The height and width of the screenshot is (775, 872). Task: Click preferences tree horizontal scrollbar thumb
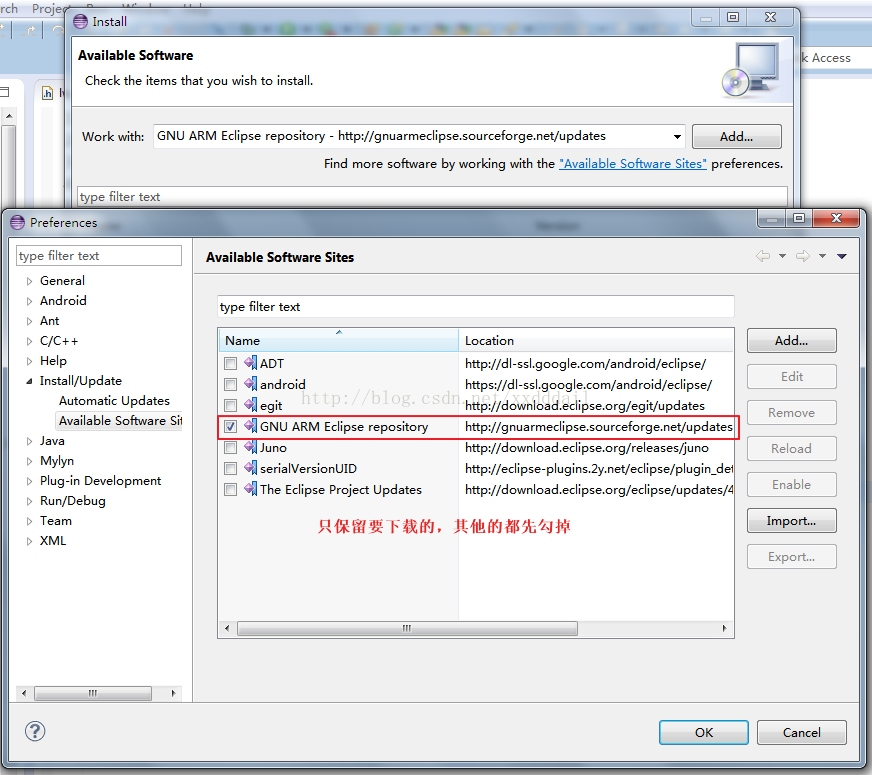93,693
